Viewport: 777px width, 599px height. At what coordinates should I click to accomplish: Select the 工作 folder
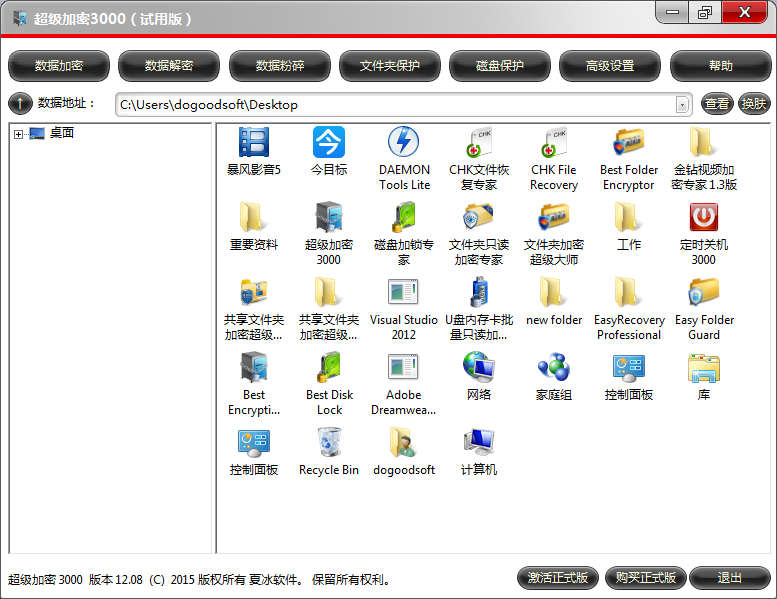click(x=629, y=218)
